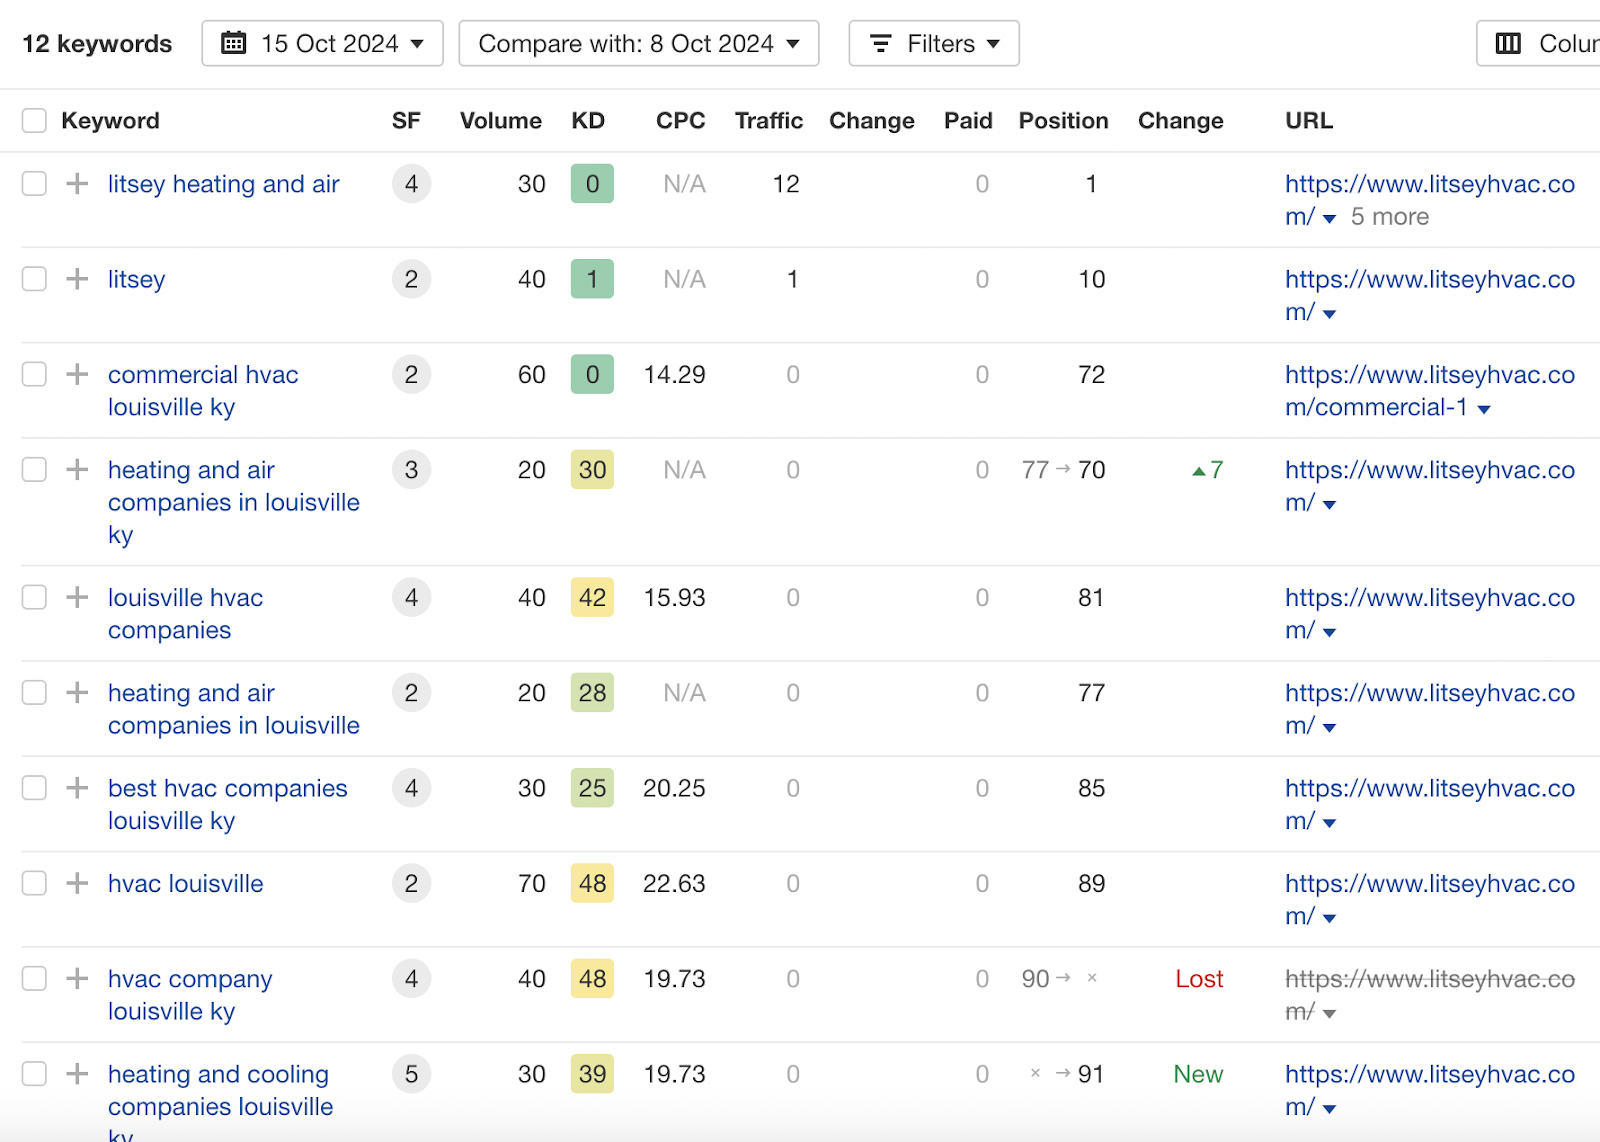1600x1142 pixels.
Task: Click SF badge 4 for 'best hvac companies louisville ky'
Action: click(411, 788)
